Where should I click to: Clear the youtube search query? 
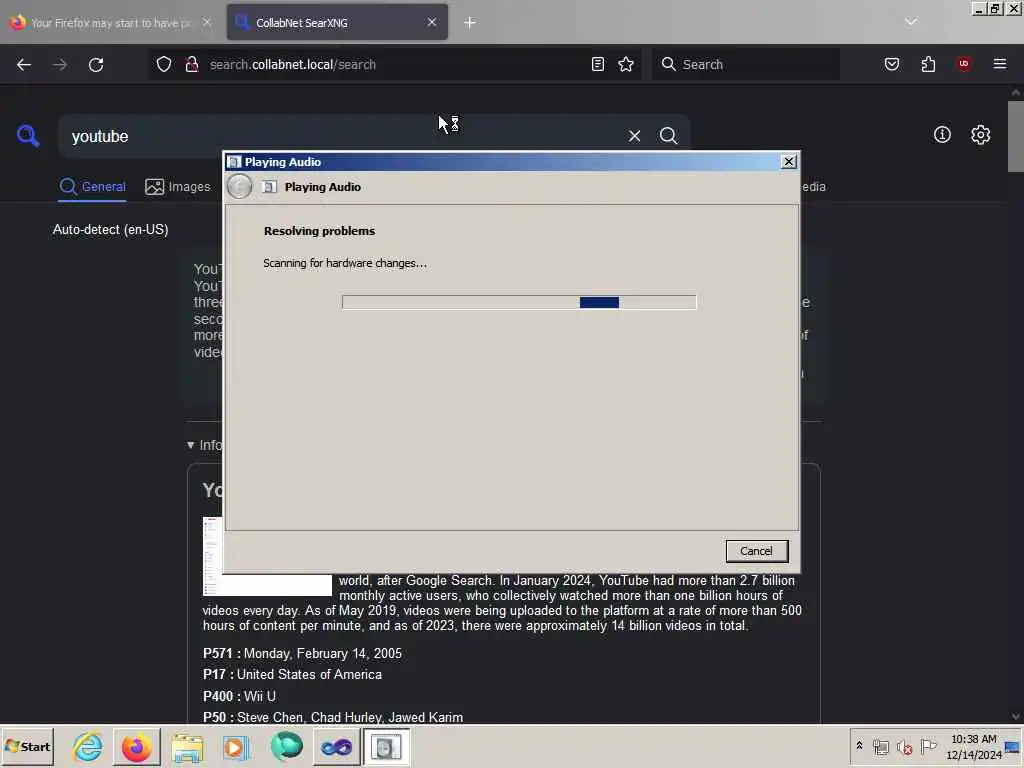click(x=634, y=136)
